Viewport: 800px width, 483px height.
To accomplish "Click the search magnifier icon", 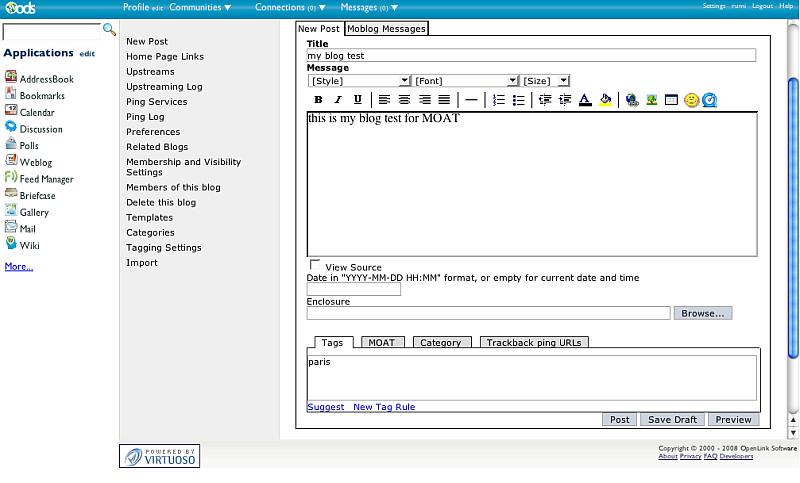I will point(109,30).
